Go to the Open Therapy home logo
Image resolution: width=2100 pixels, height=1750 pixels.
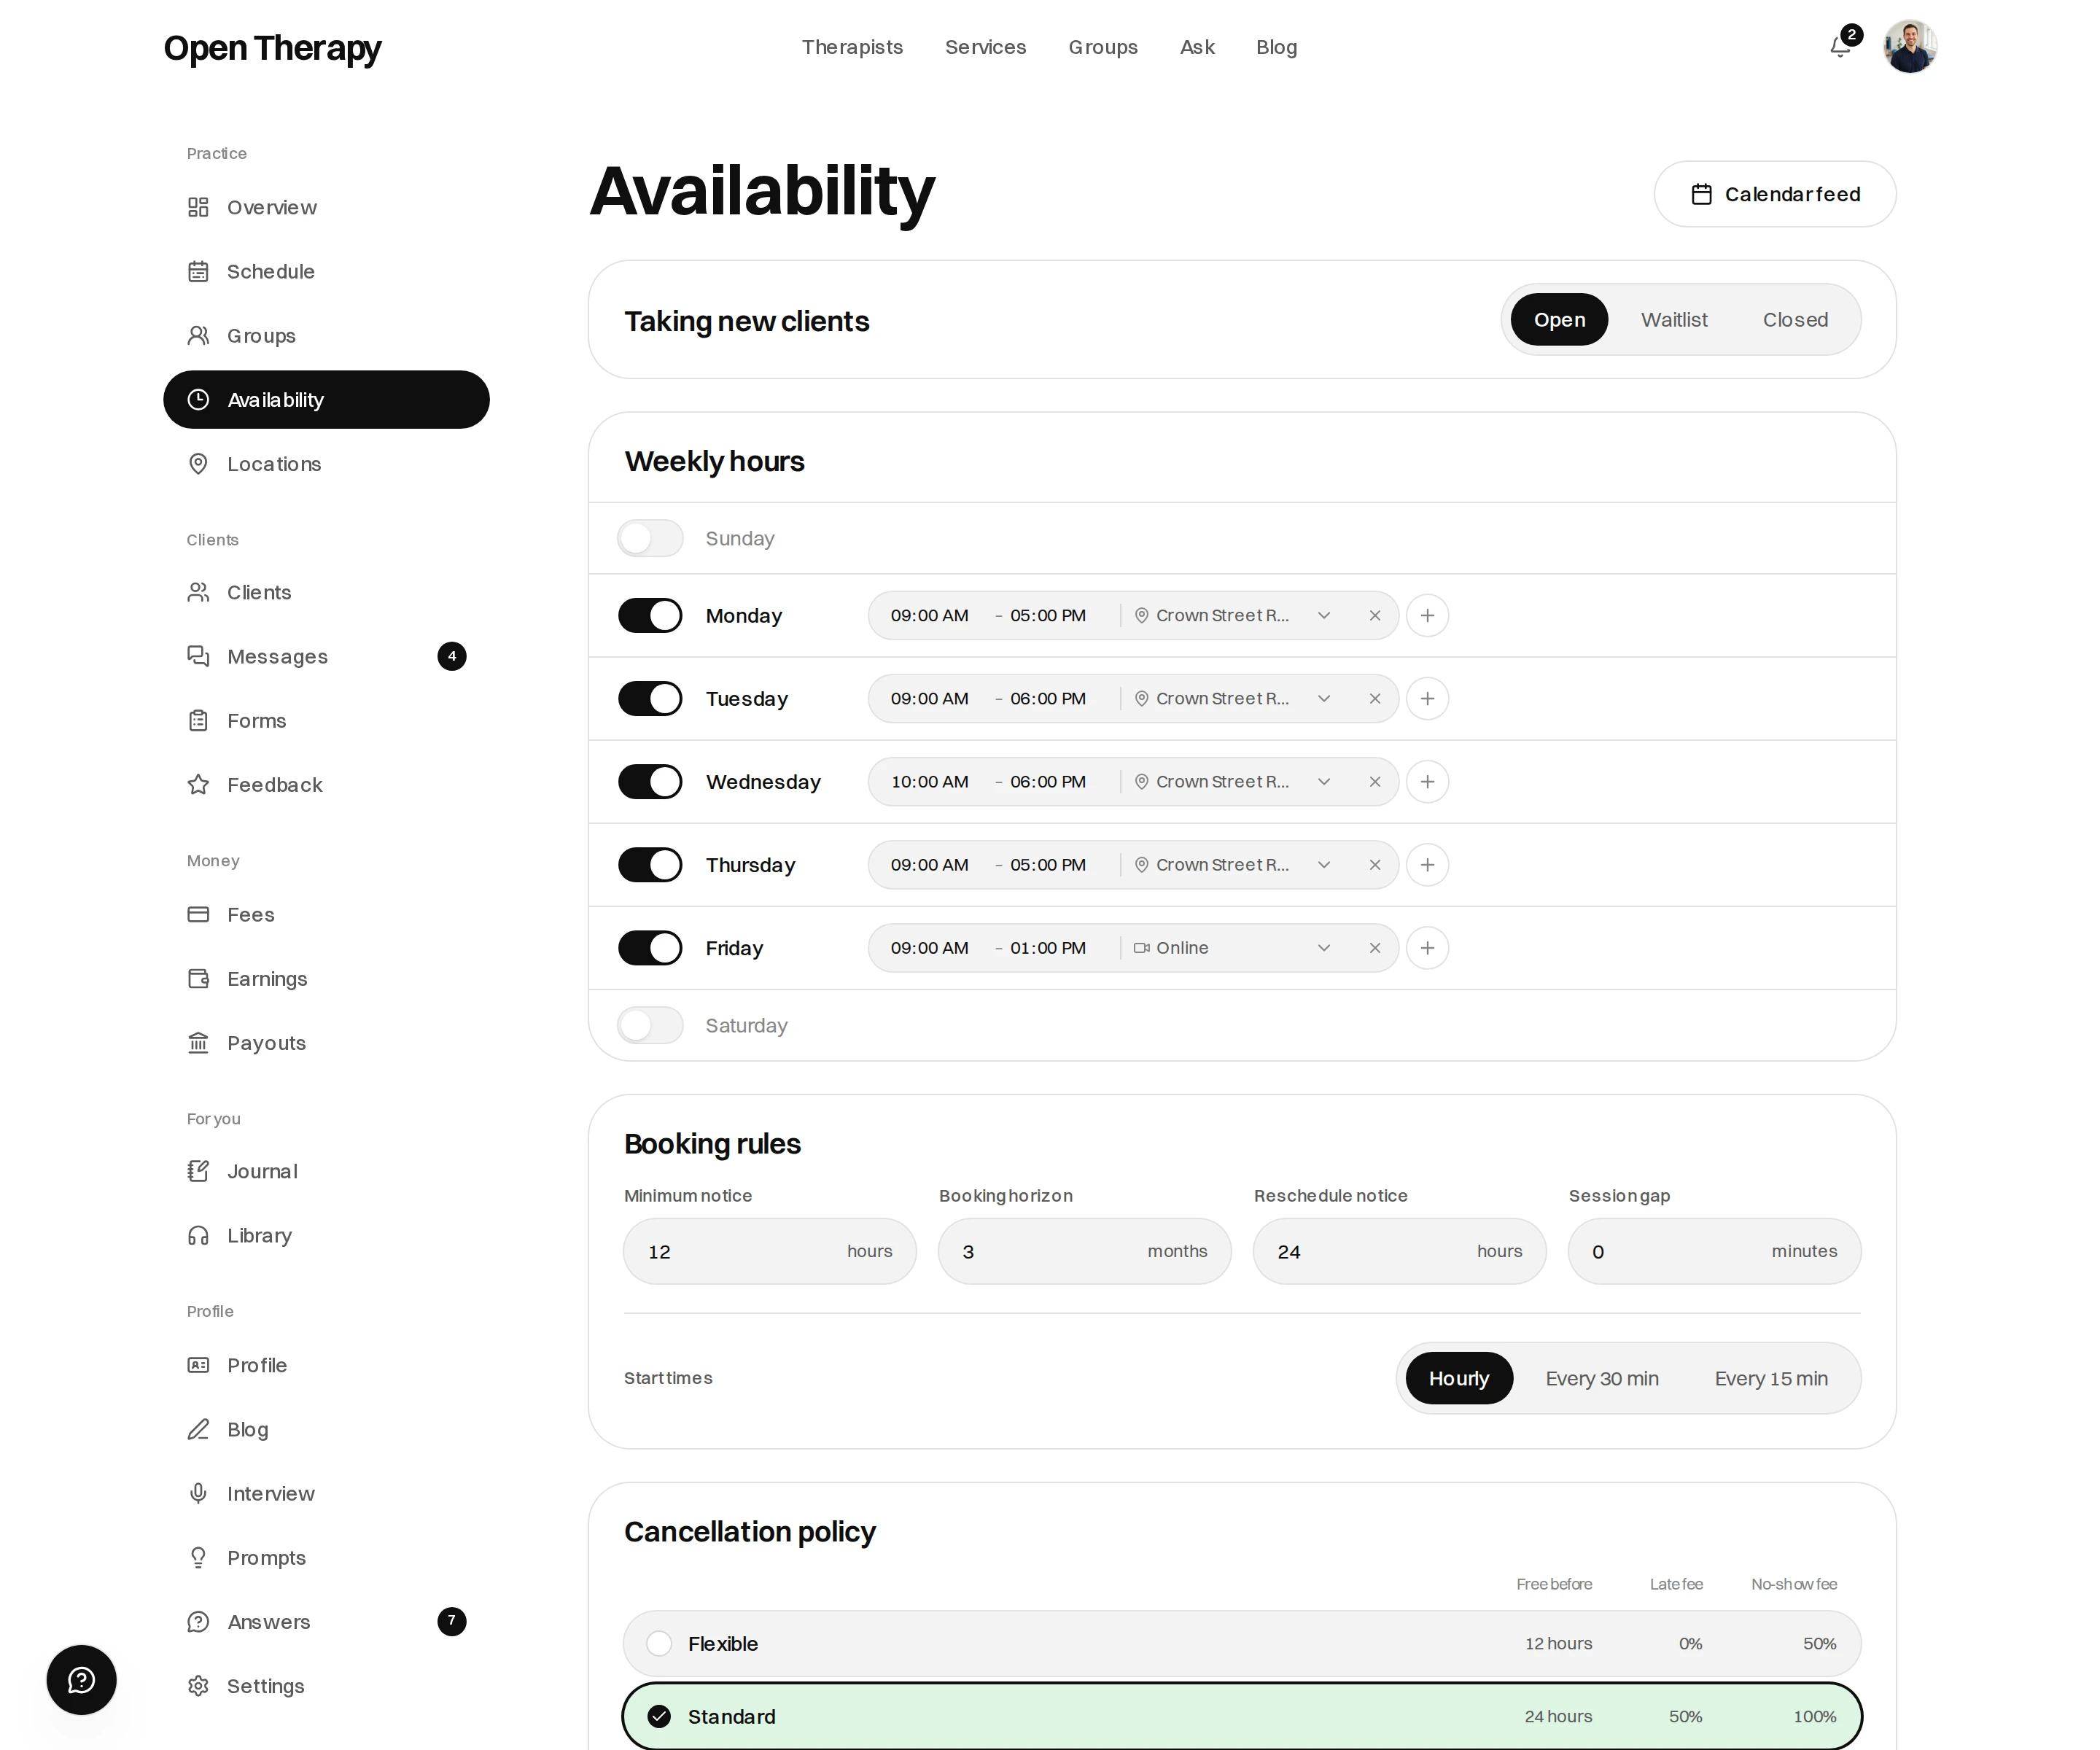tap(272, 48)
